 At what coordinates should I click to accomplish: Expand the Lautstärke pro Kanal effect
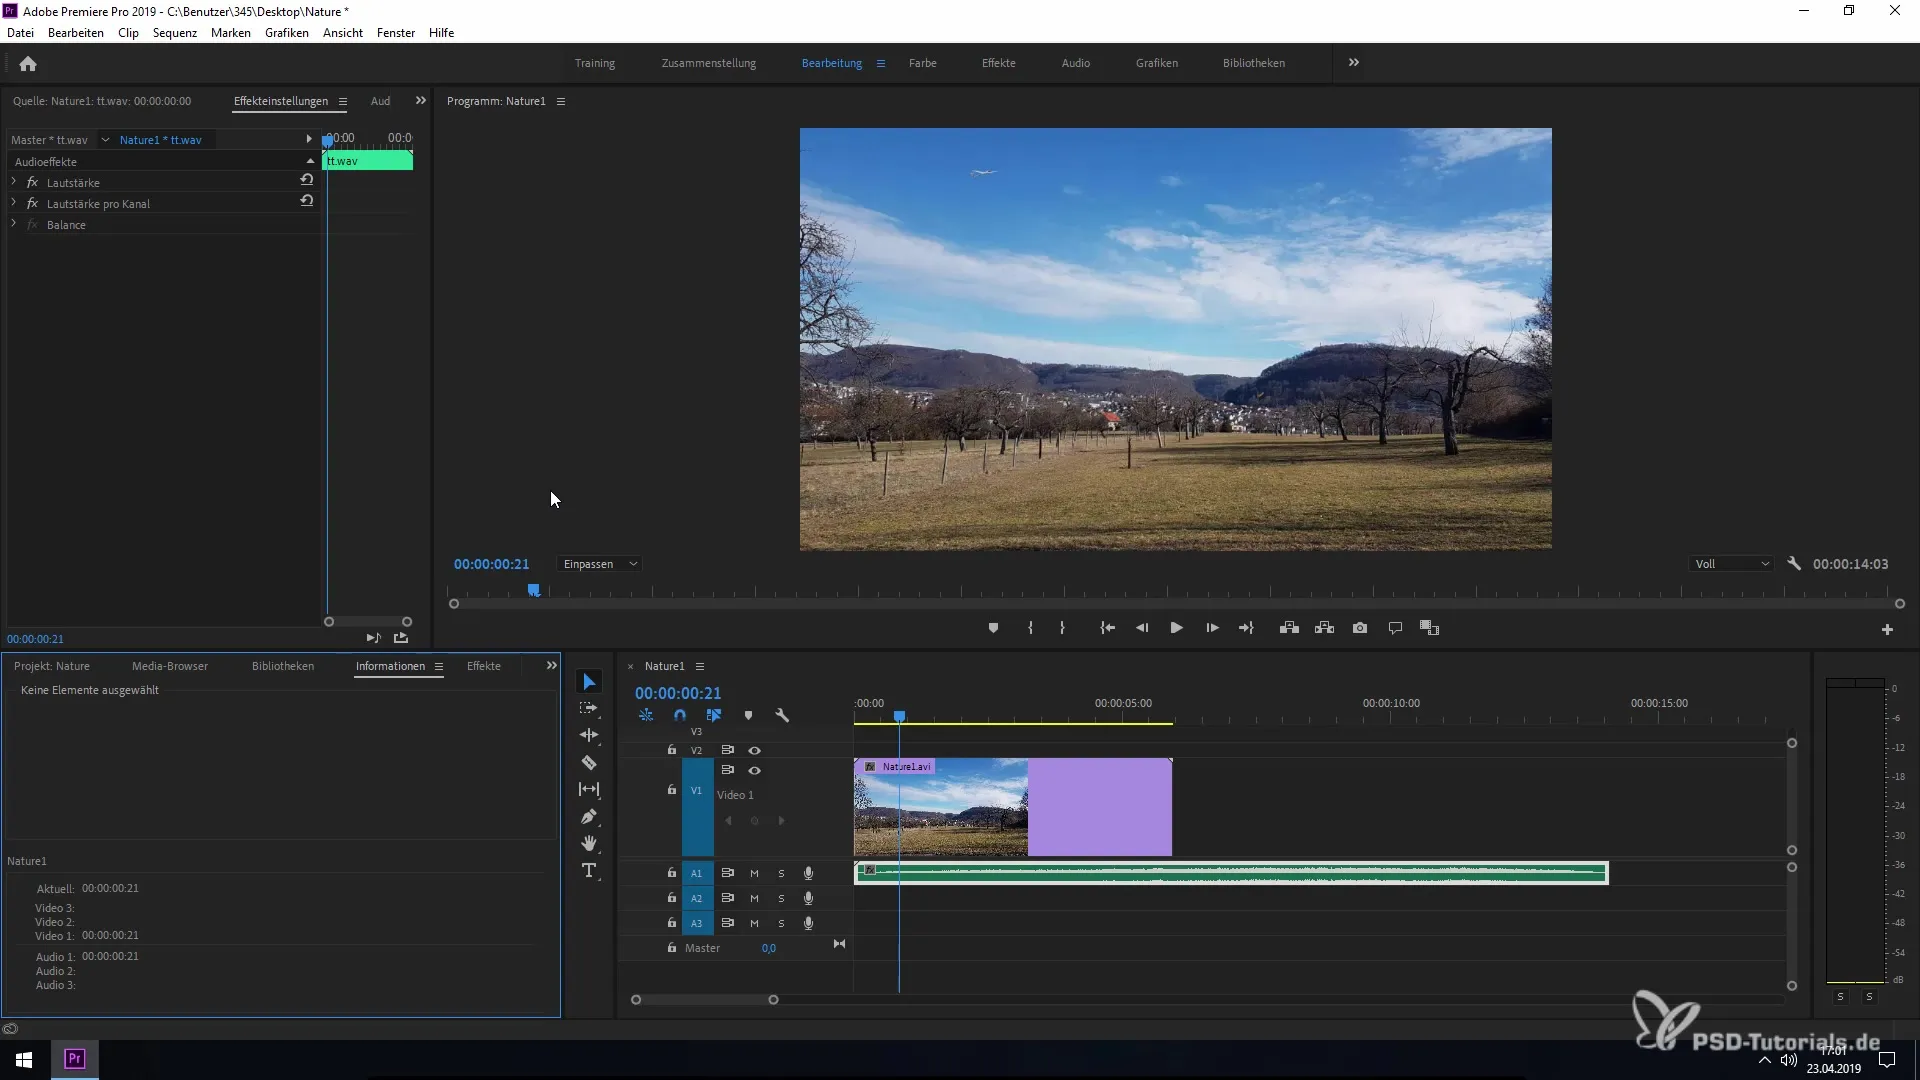coord(14,203)
